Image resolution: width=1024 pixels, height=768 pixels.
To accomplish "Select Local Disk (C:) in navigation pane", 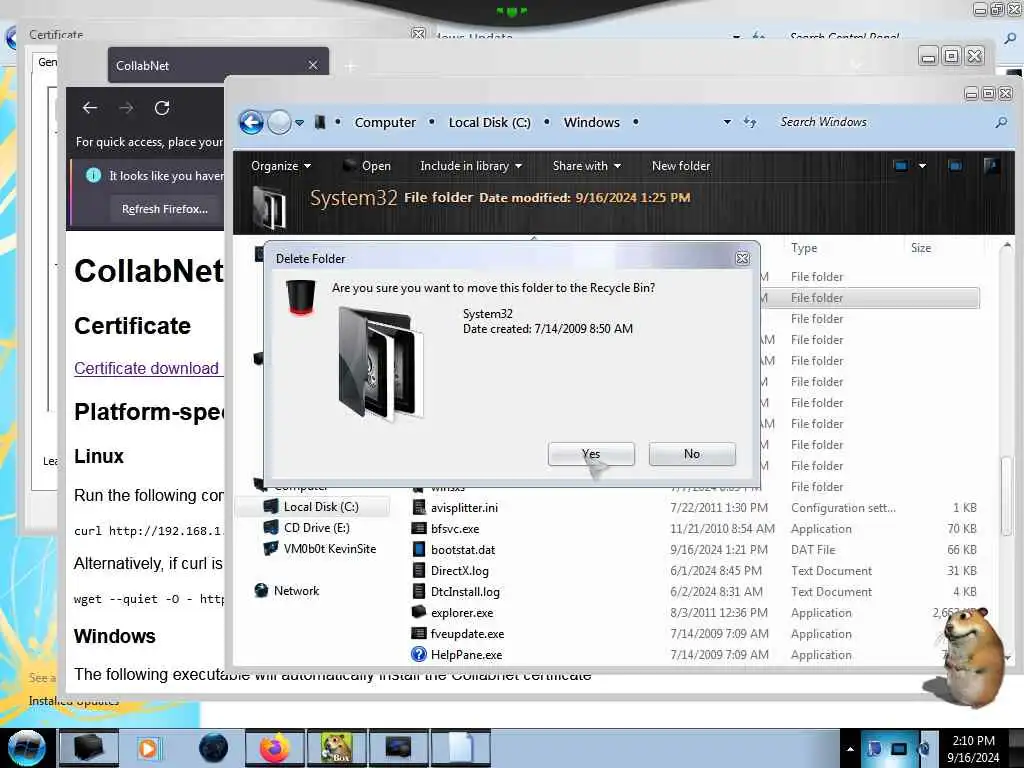I will [321, 507].
